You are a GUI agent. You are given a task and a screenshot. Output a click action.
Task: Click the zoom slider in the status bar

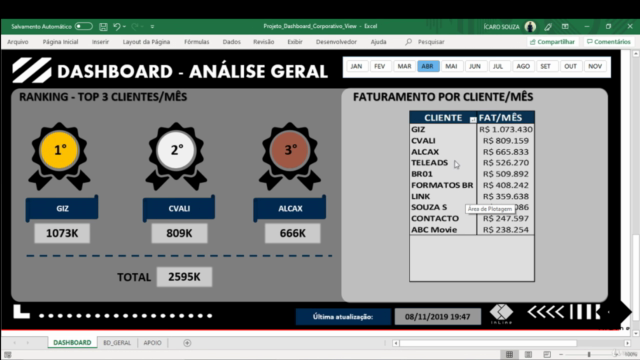click(x=589, y=354)
